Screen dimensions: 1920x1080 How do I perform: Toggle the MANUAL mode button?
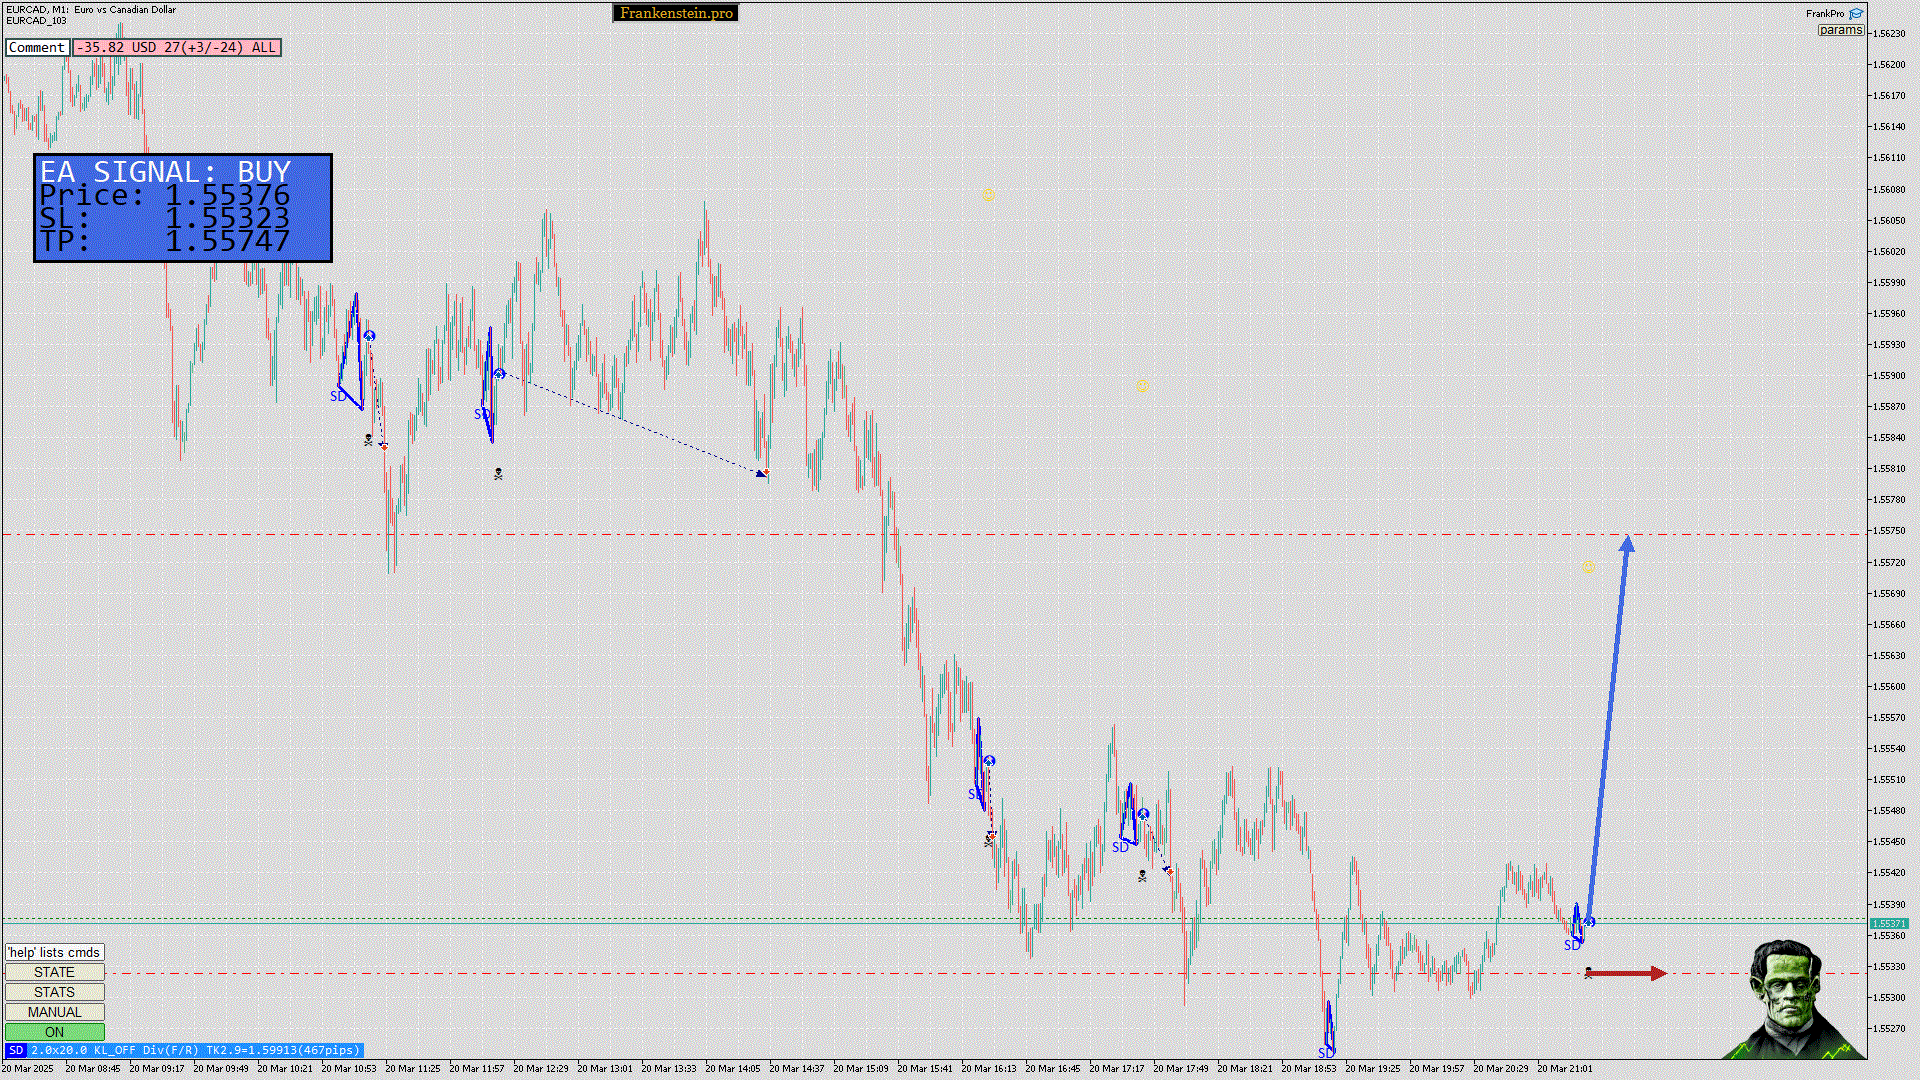pyautogui.click(x=54, y=1012)
